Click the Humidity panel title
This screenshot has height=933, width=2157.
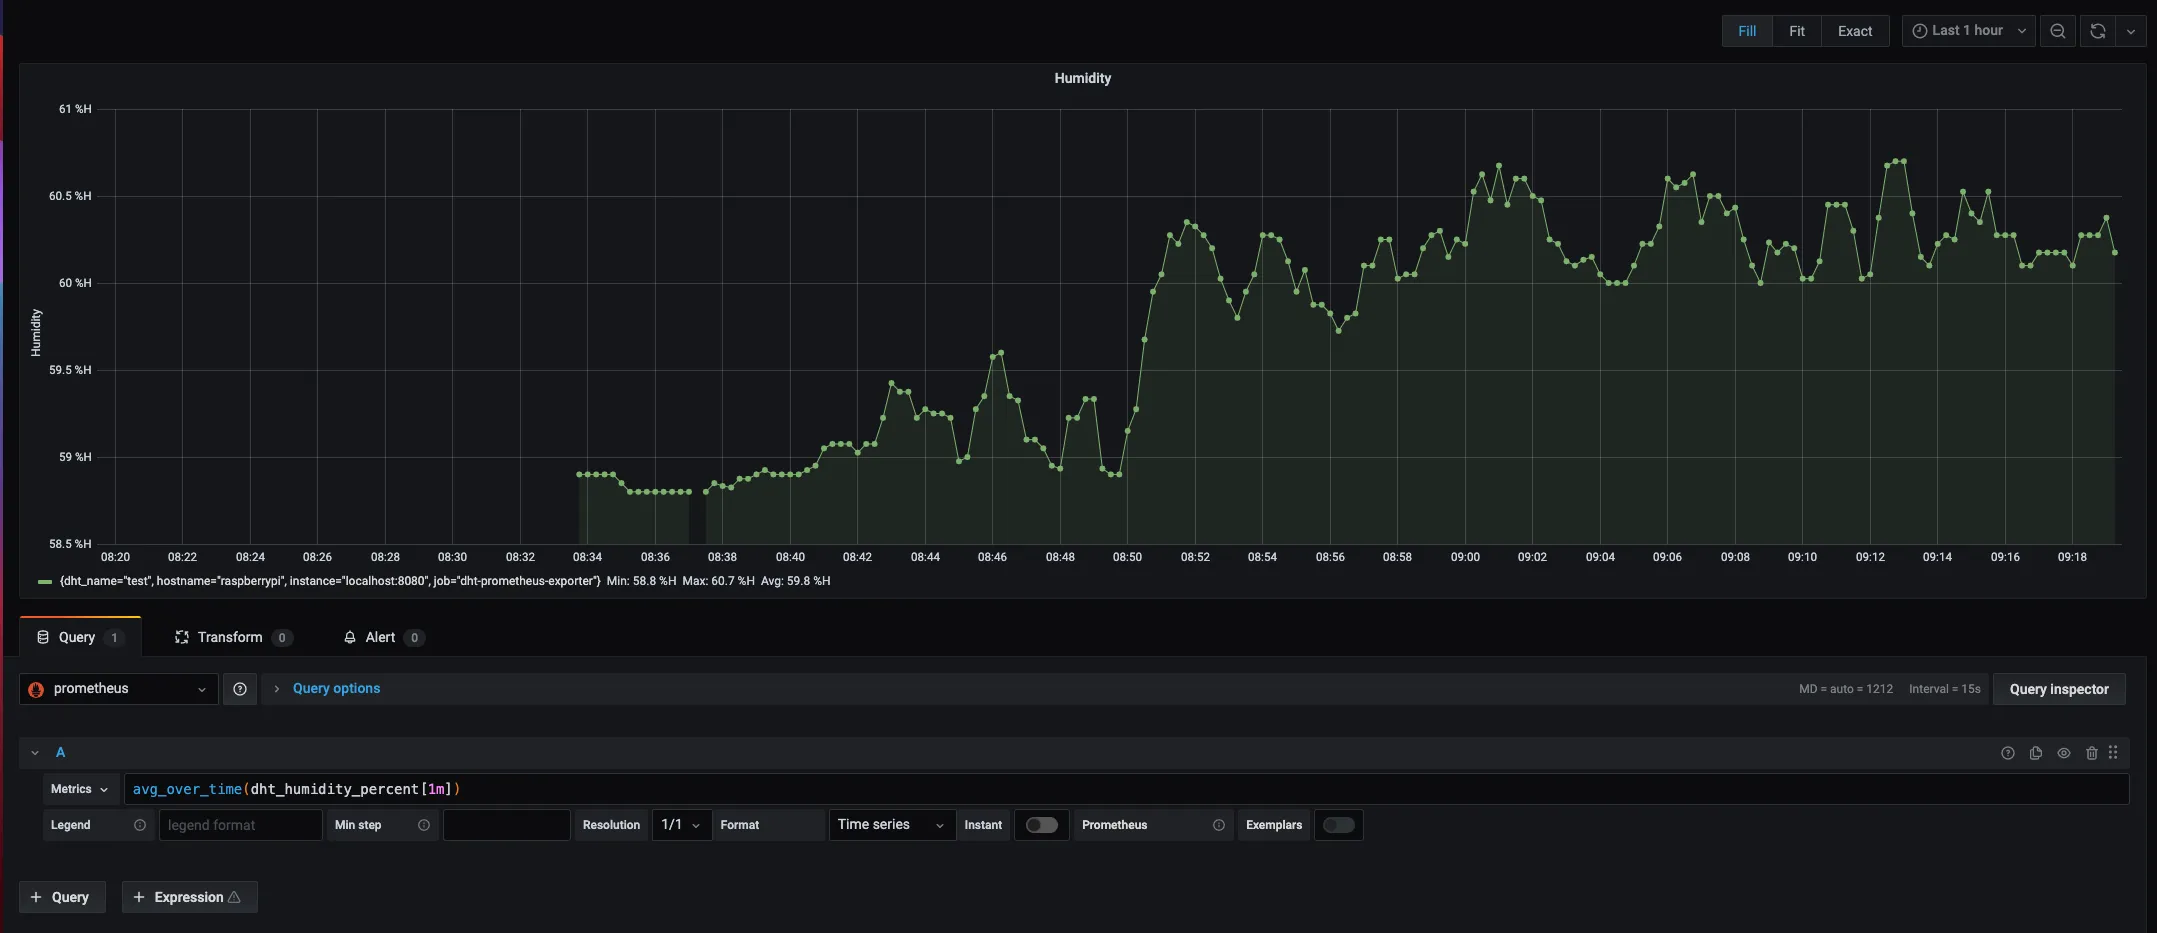point(1082,78)
